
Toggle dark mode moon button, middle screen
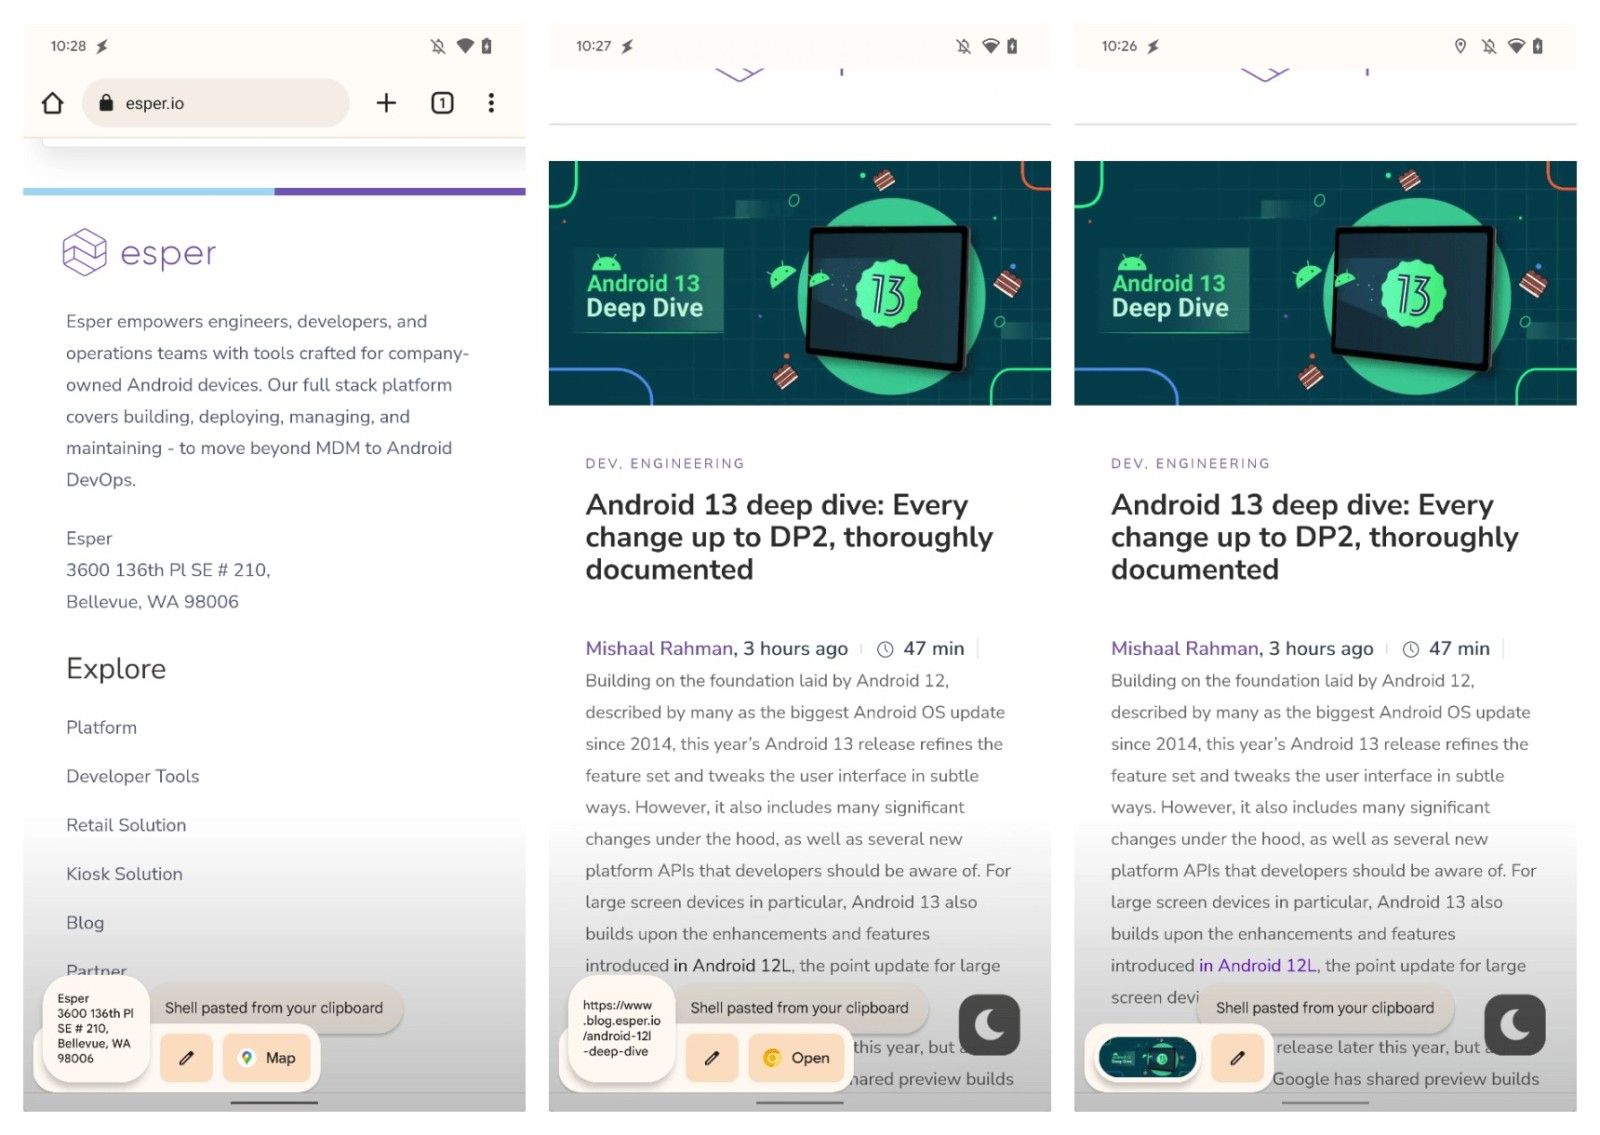(x=989, y=1025)
